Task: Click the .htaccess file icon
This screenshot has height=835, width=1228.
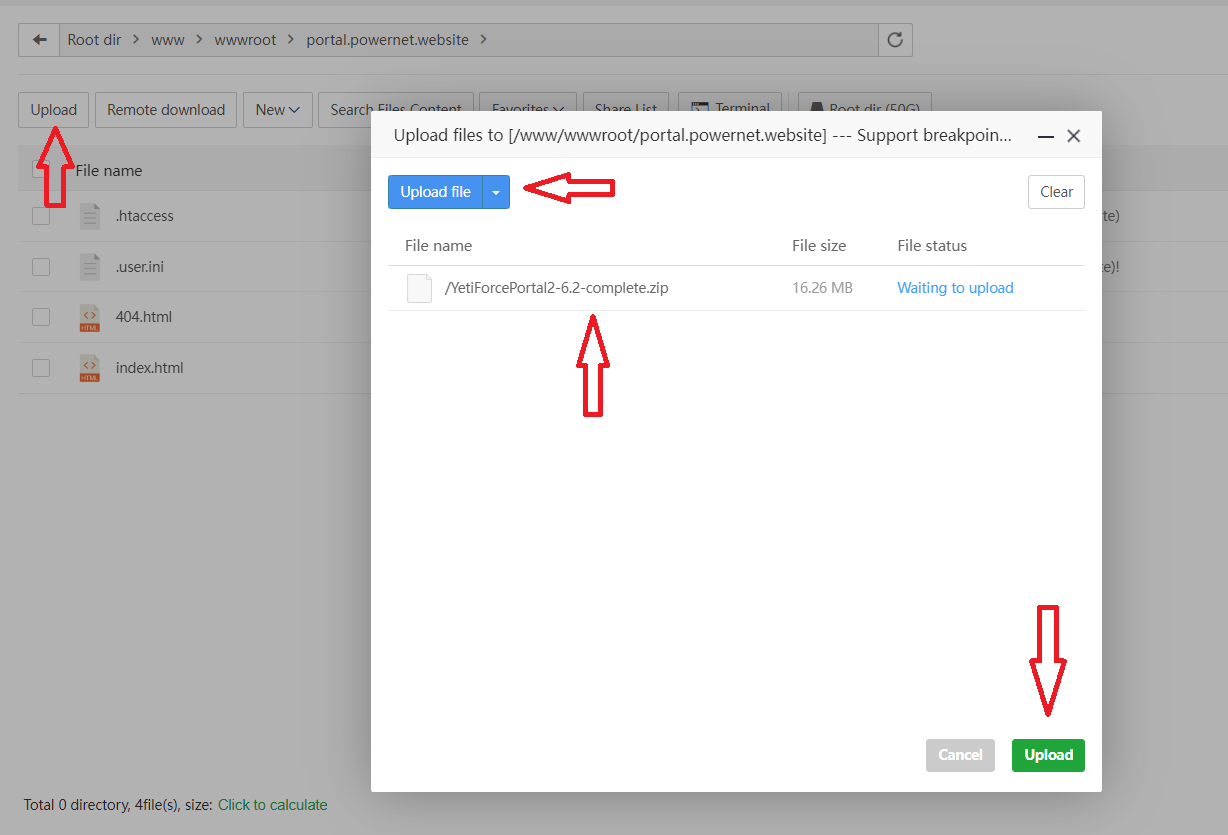Action: pyautogui.click(x=90, y=216)
